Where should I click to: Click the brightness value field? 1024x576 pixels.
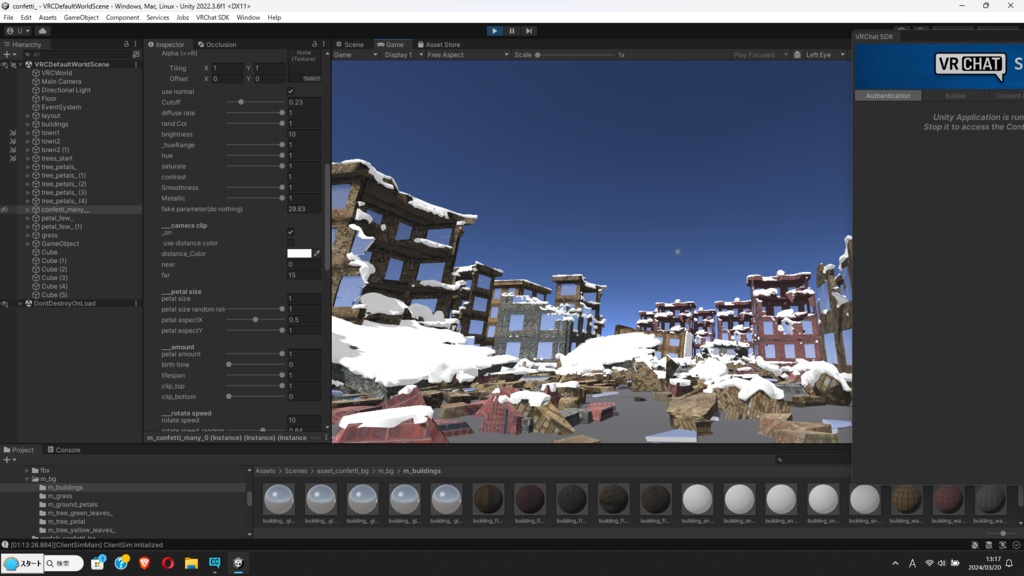pos(304,134)
